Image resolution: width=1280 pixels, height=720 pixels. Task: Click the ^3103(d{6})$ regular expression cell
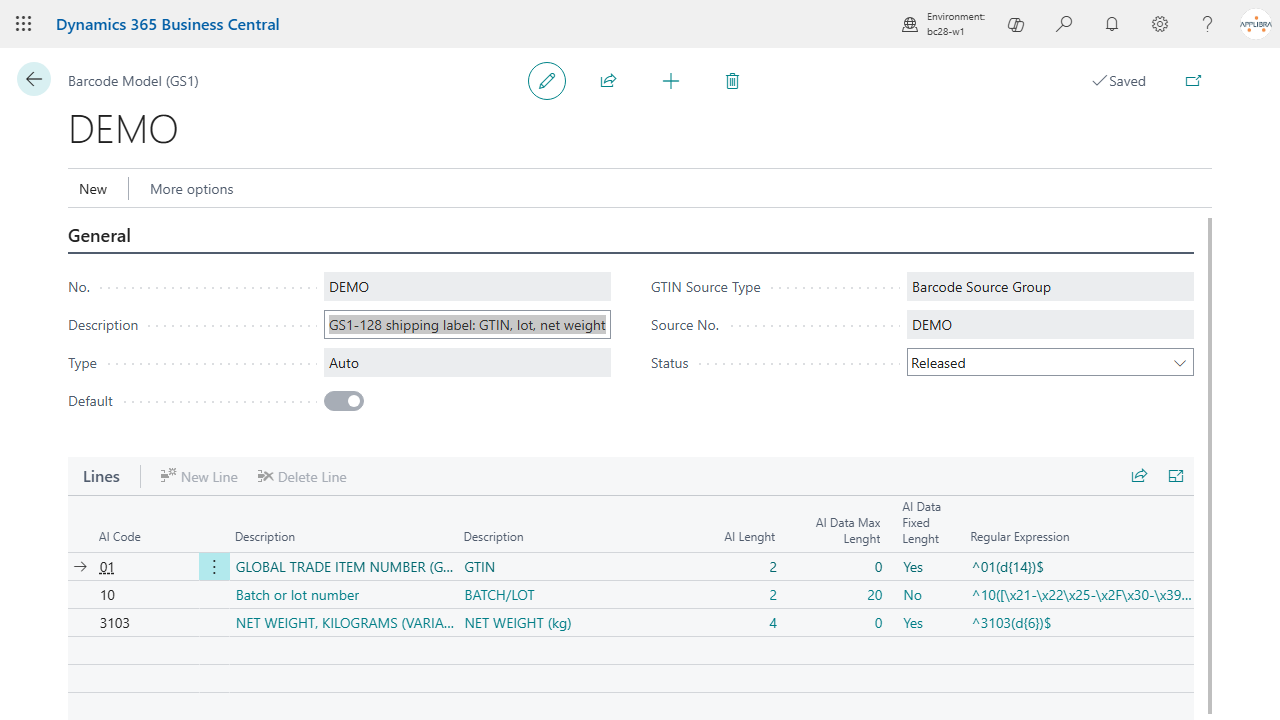point(1011,623)
